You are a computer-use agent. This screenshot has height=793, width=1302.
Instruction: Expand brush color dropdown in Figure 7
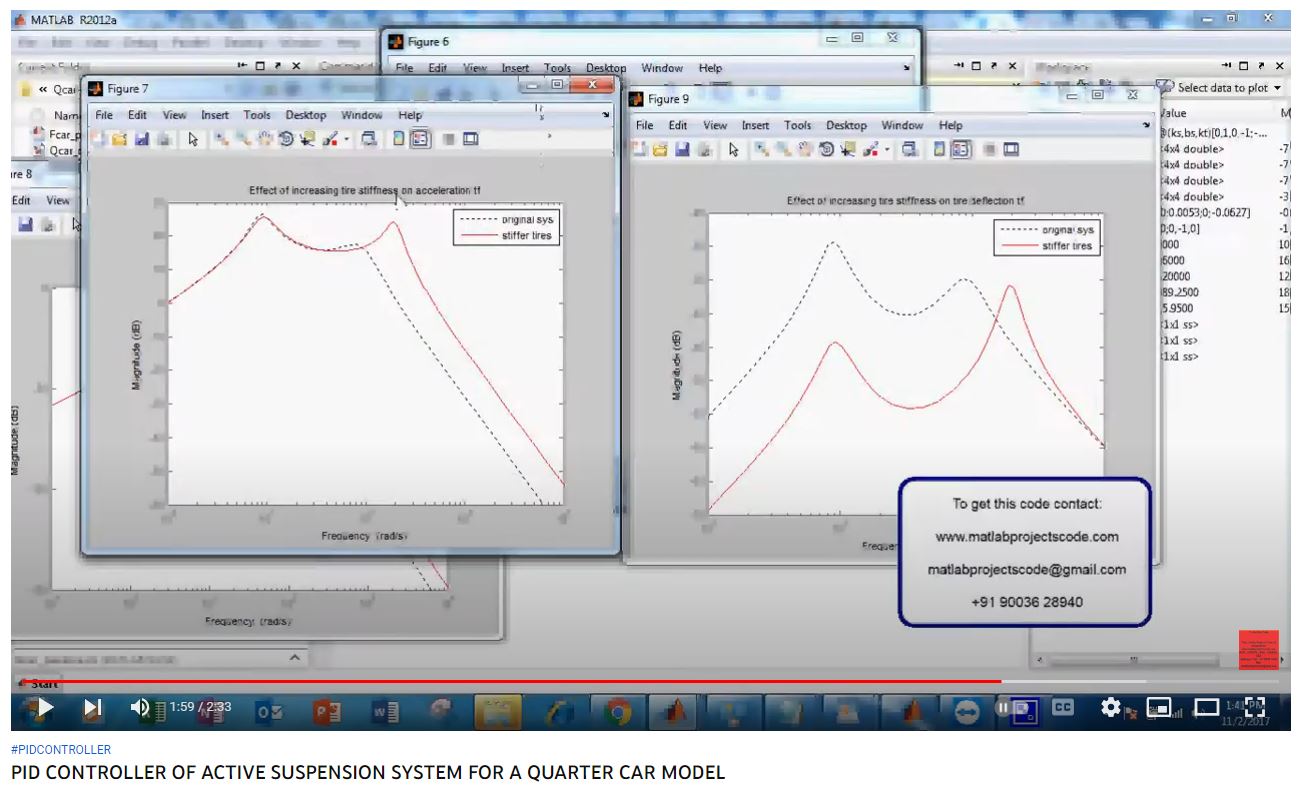click(346, 140)
